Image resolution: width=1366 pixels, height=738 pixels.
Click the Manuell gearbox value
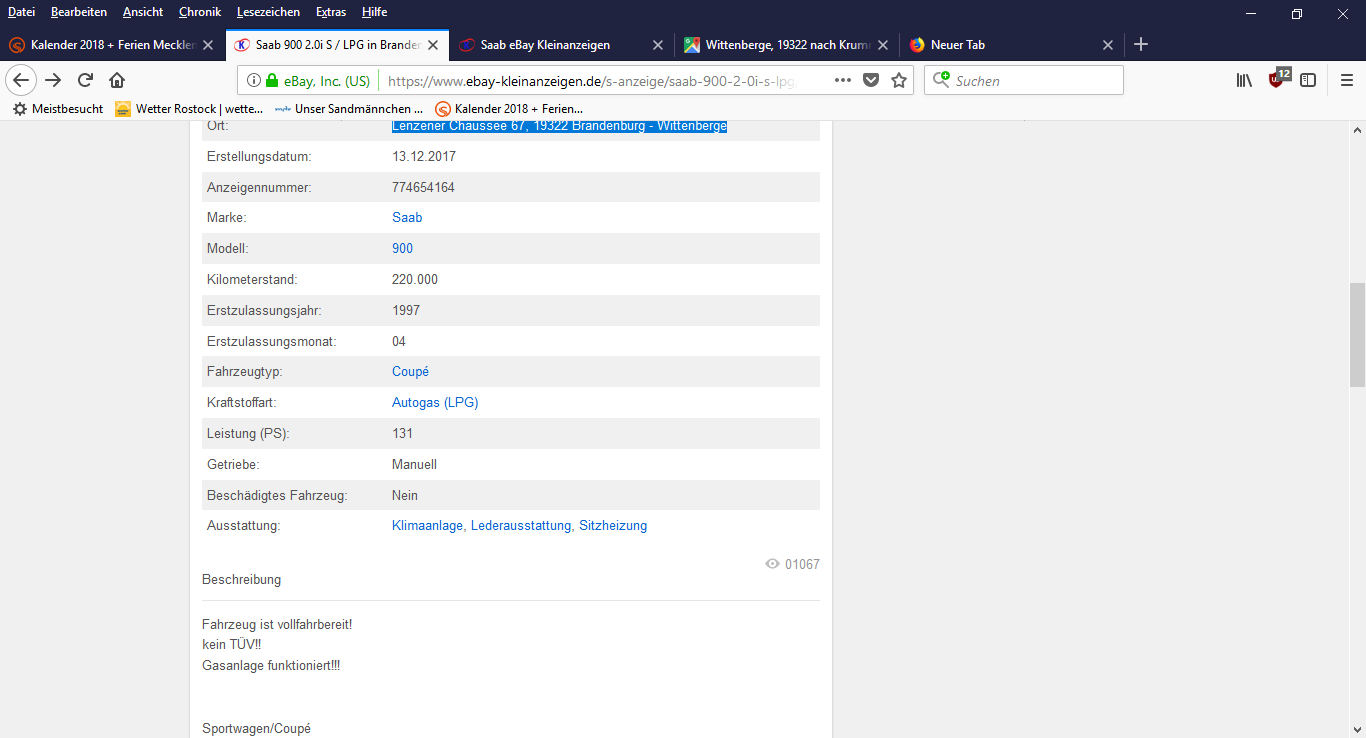pyautogui.click(x=414, y=464)
